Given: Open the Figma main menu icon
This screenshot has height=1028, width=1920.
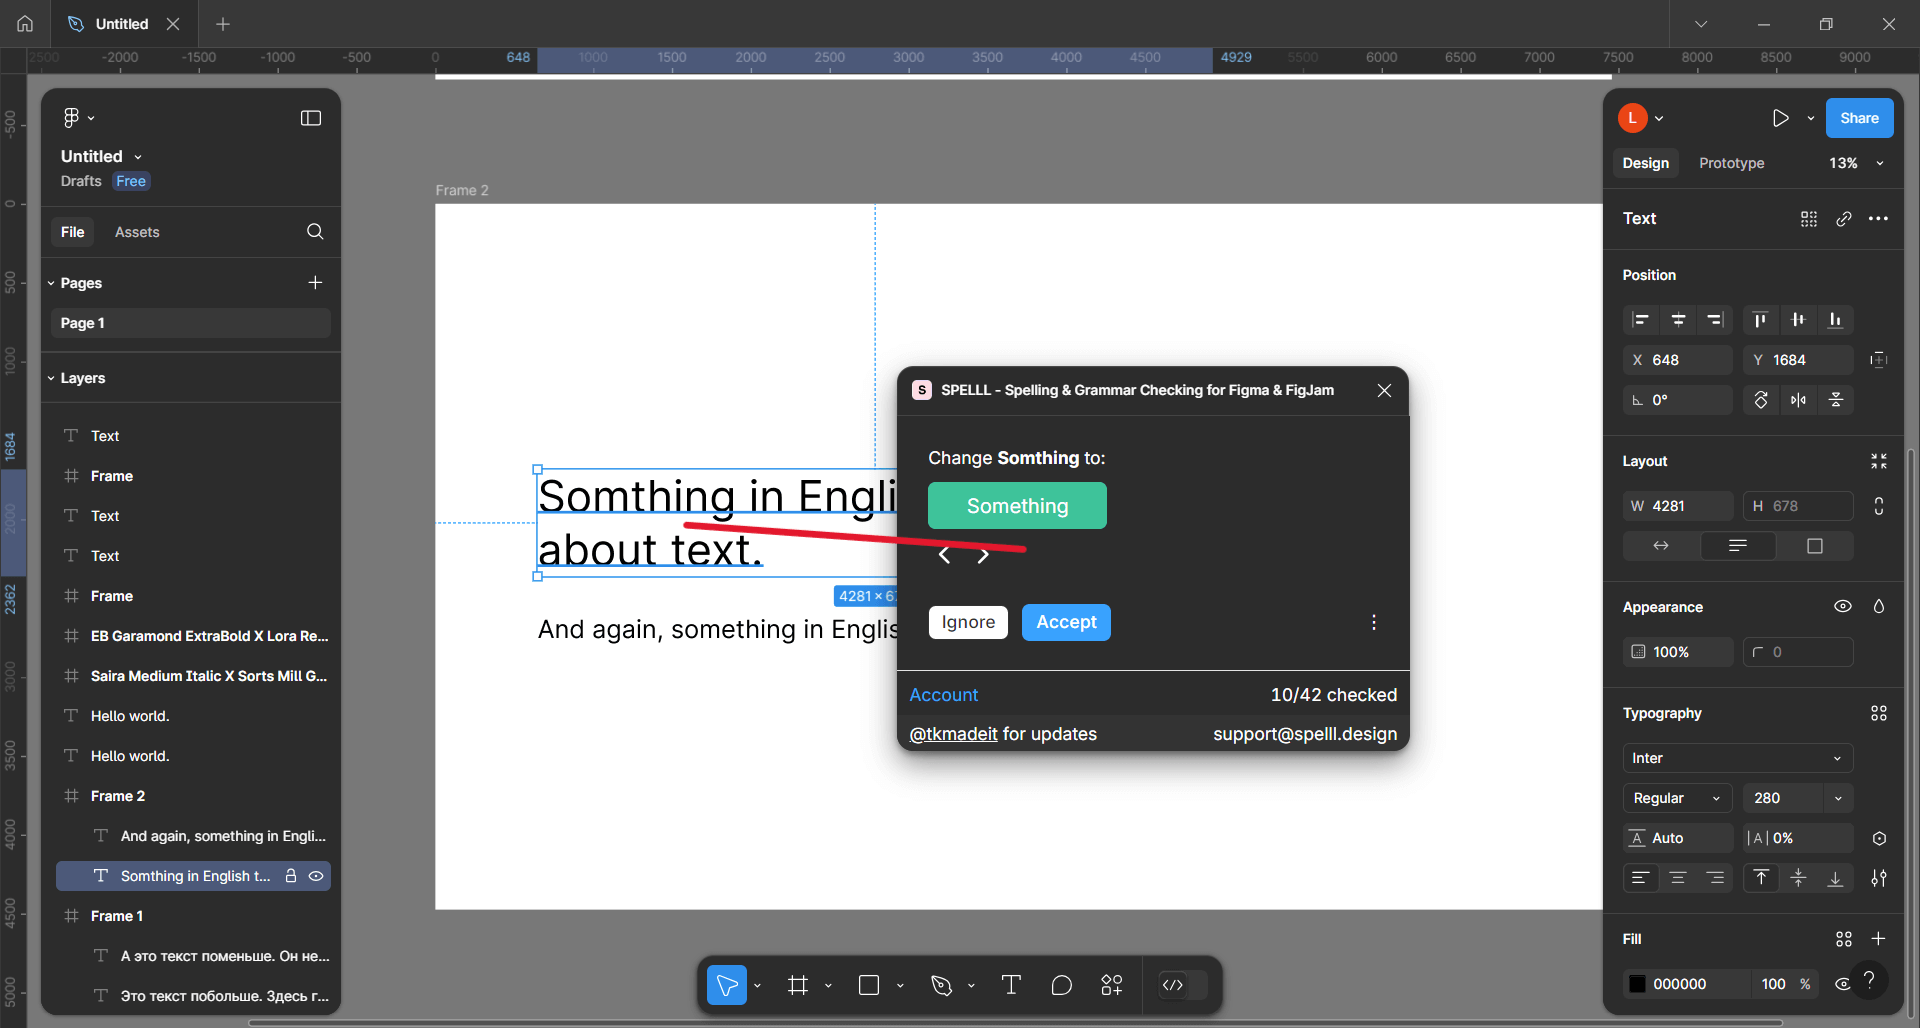Looking at the screenshot, I should [72, 118].
